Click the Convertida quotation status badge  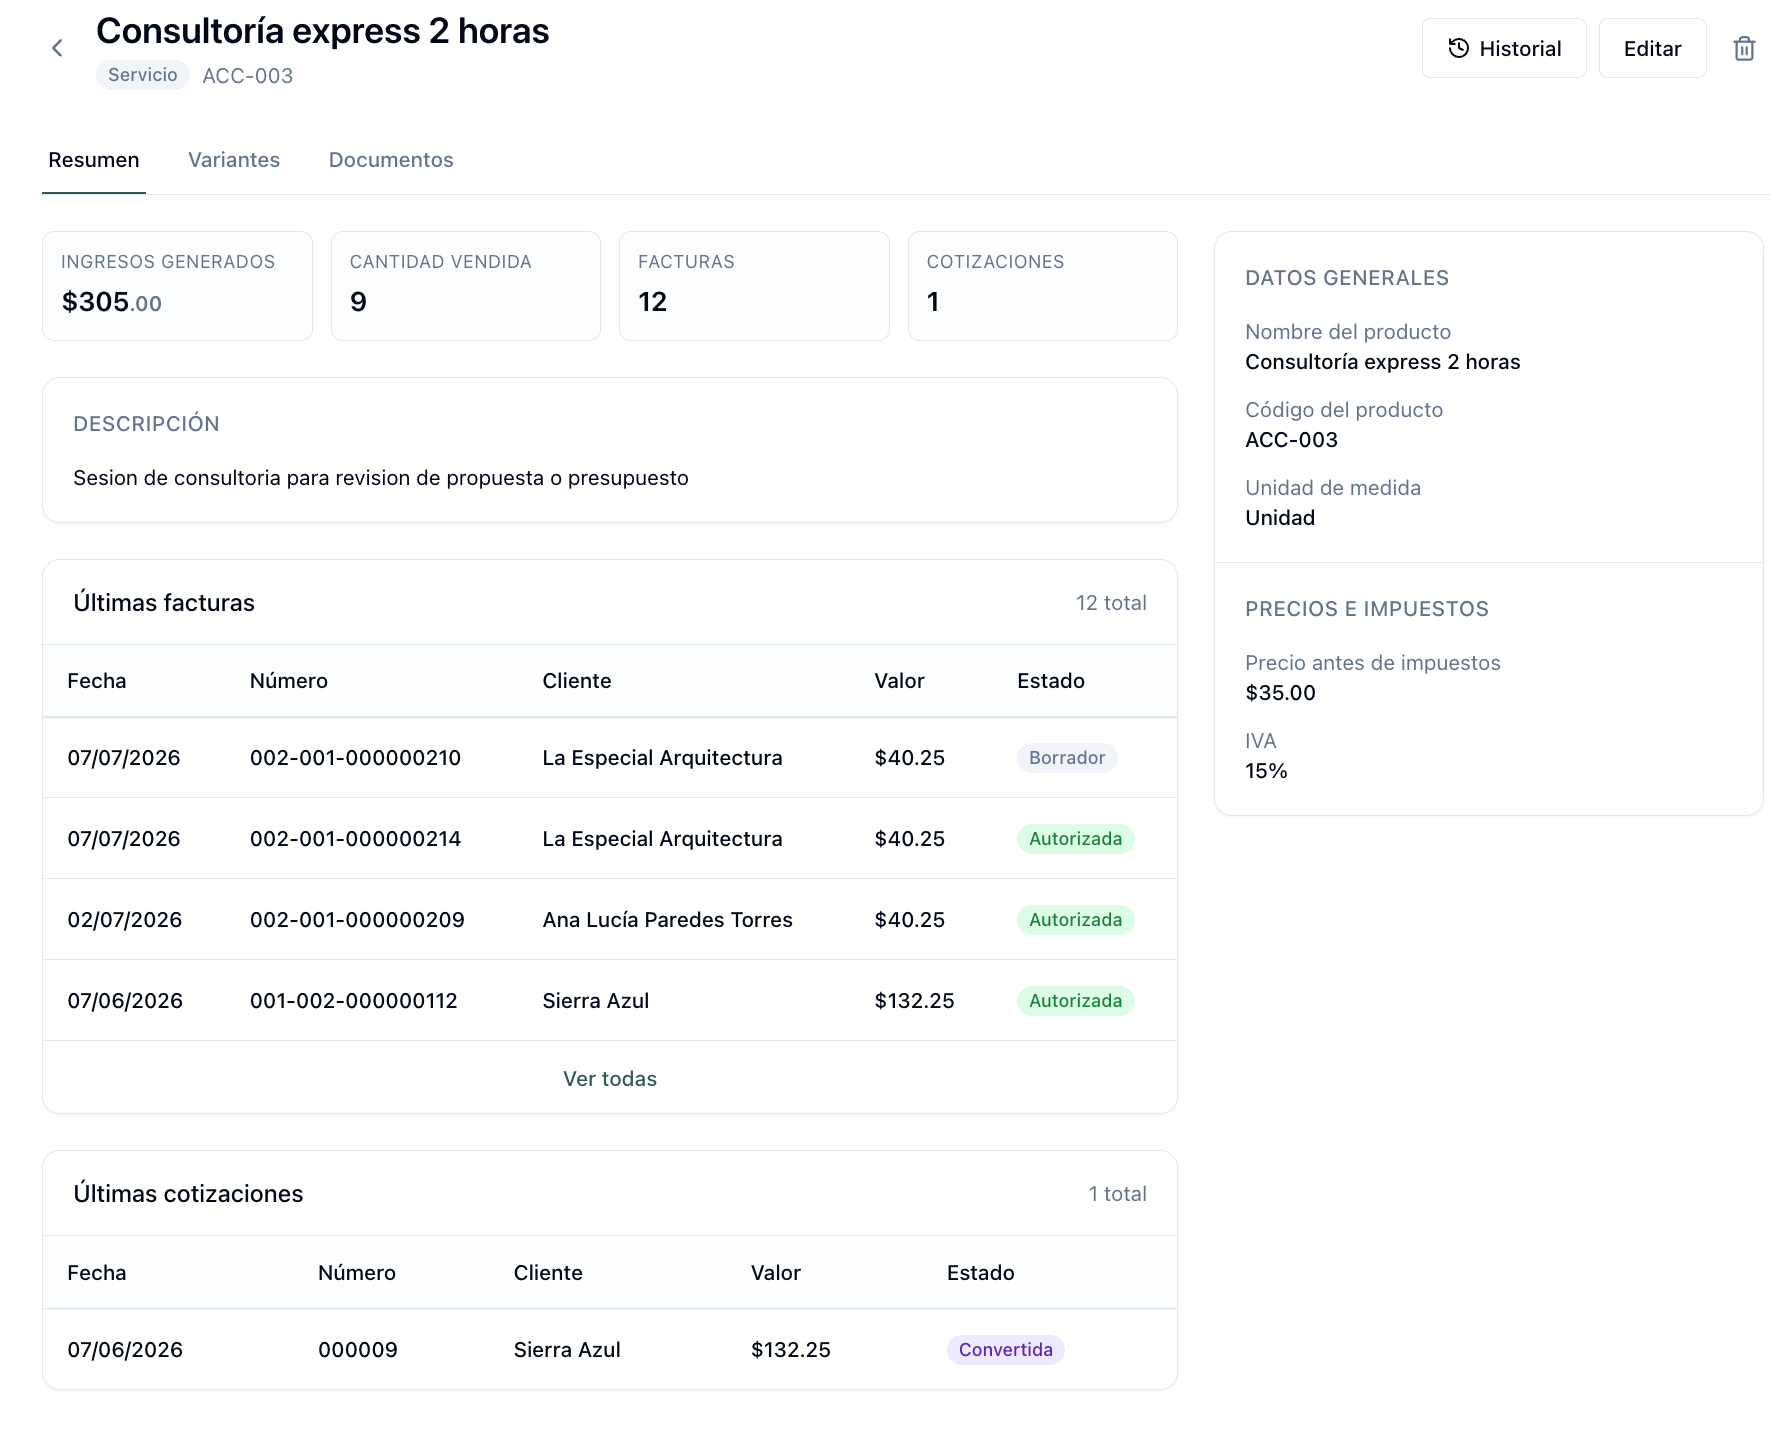(x=1006, y=1350)
